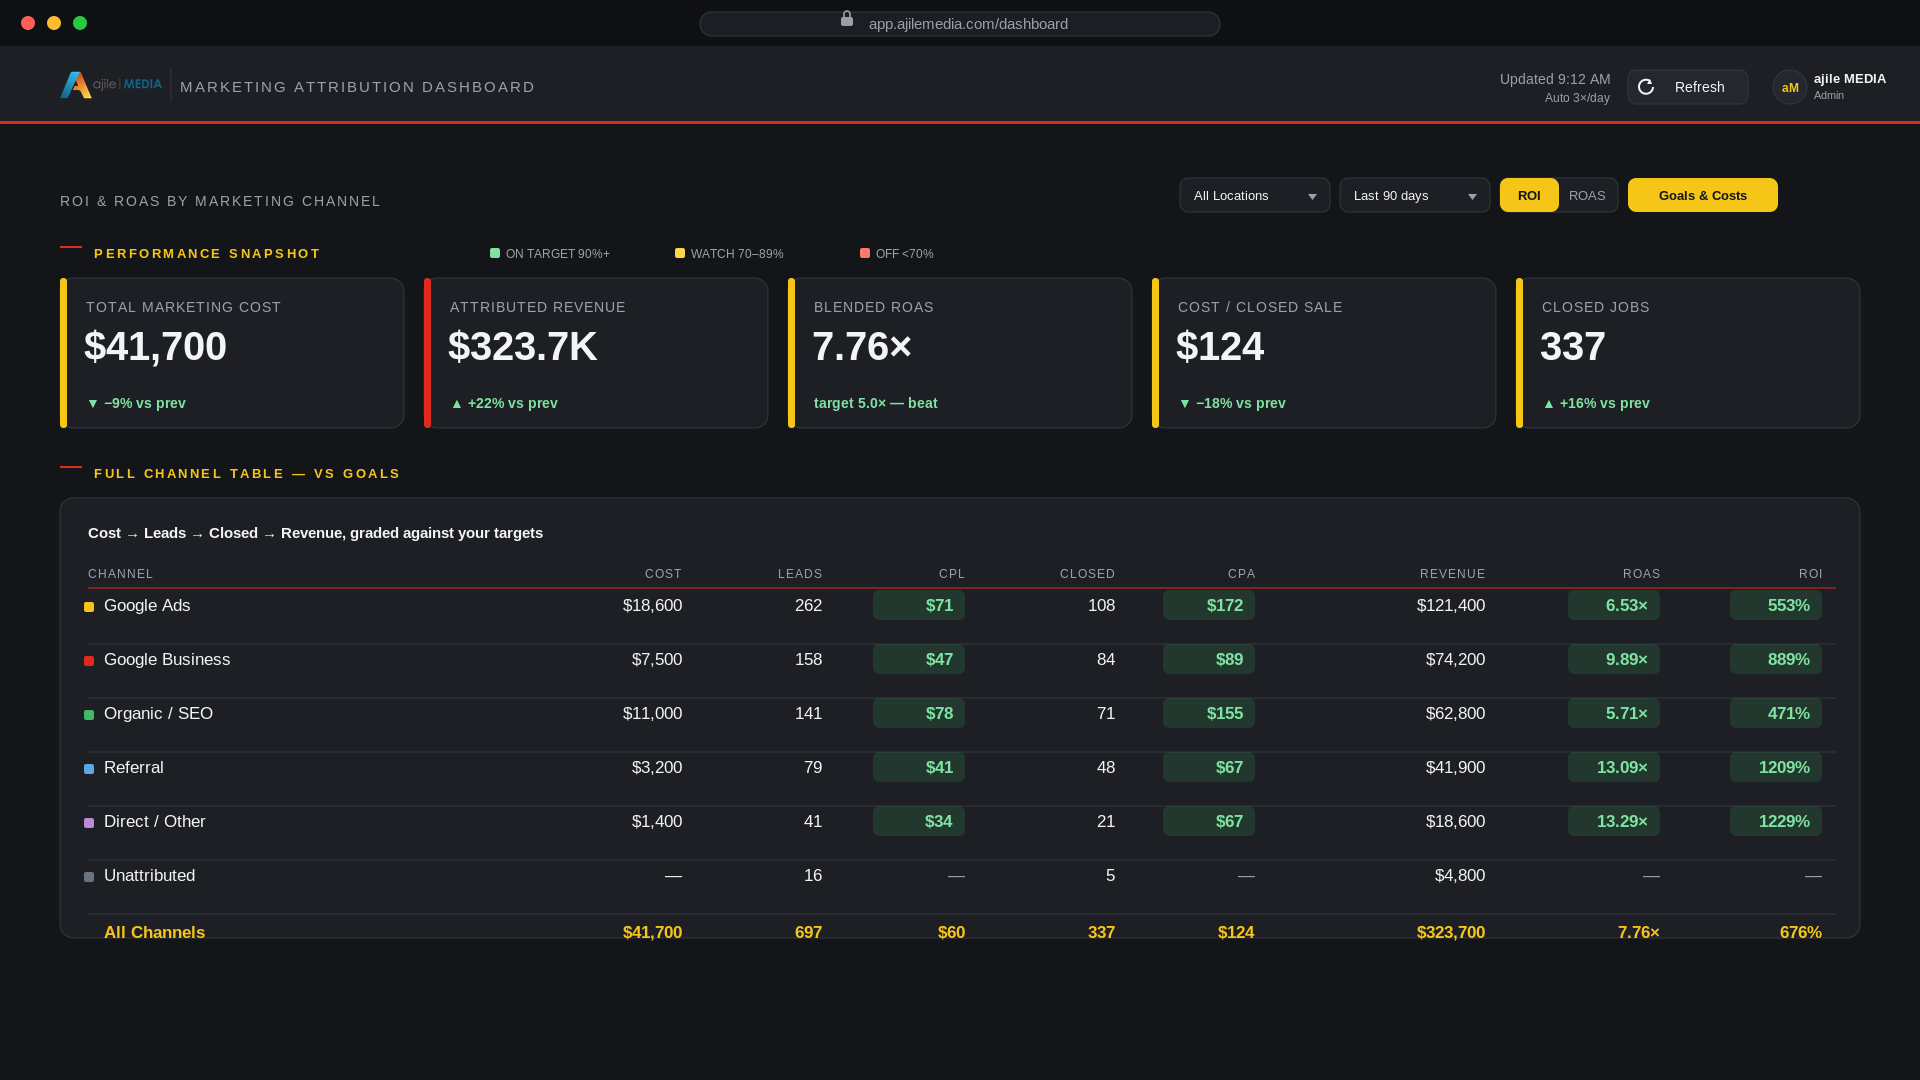
Task: Select the Cost / Closed Sale card
Action: 1324,353
